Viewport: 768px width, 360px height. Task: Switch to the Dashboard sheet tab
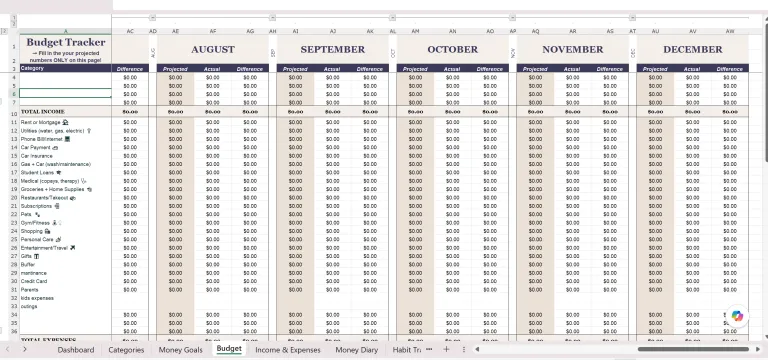click(75, 350)
